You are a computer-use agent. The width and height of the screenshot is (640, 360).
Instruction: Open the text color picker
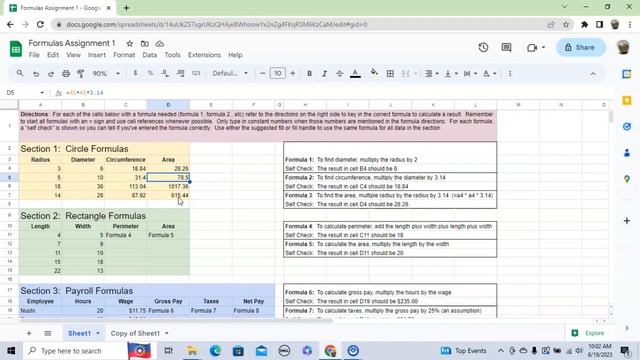point(355,73)
